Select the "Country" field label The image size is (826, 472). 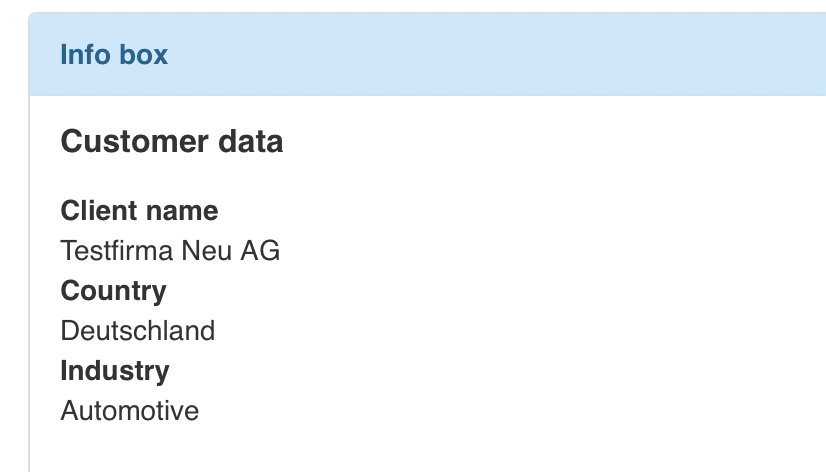pyautogui.click(x=114, y=291)
